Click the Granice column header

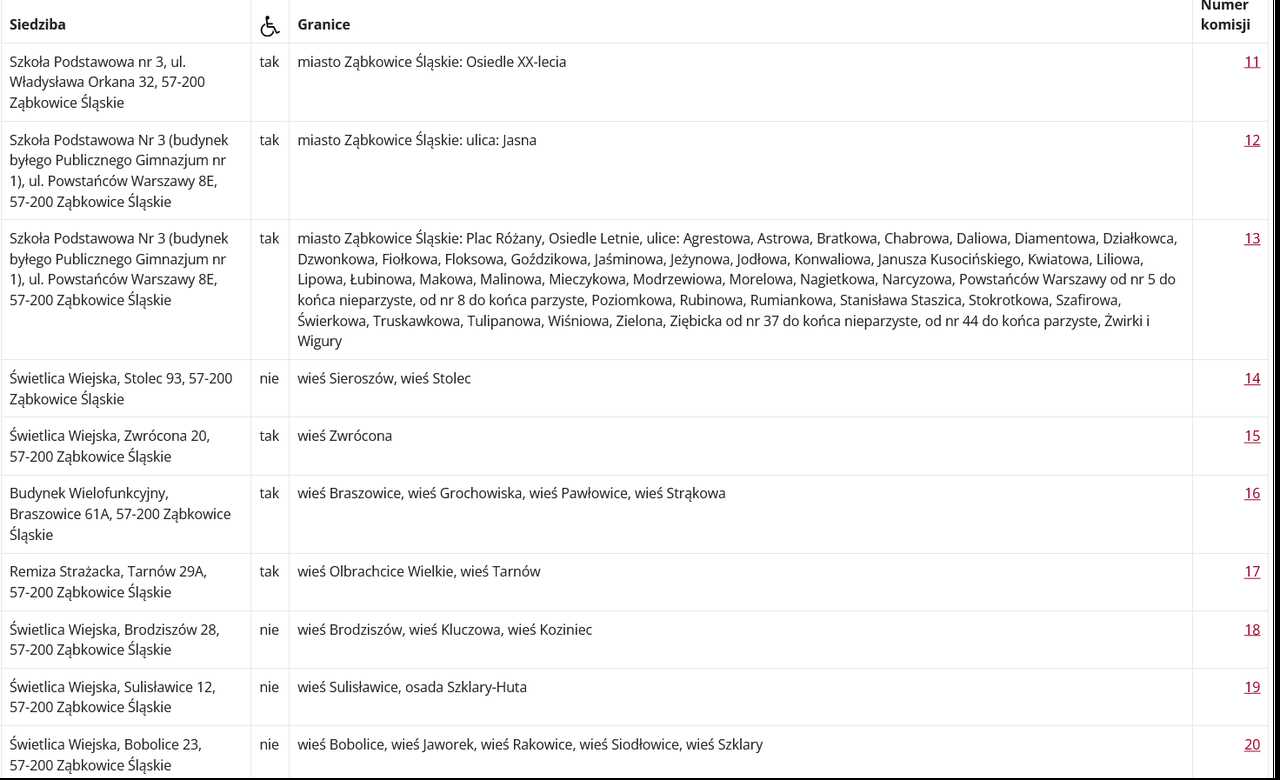click(x=324, y=24)
